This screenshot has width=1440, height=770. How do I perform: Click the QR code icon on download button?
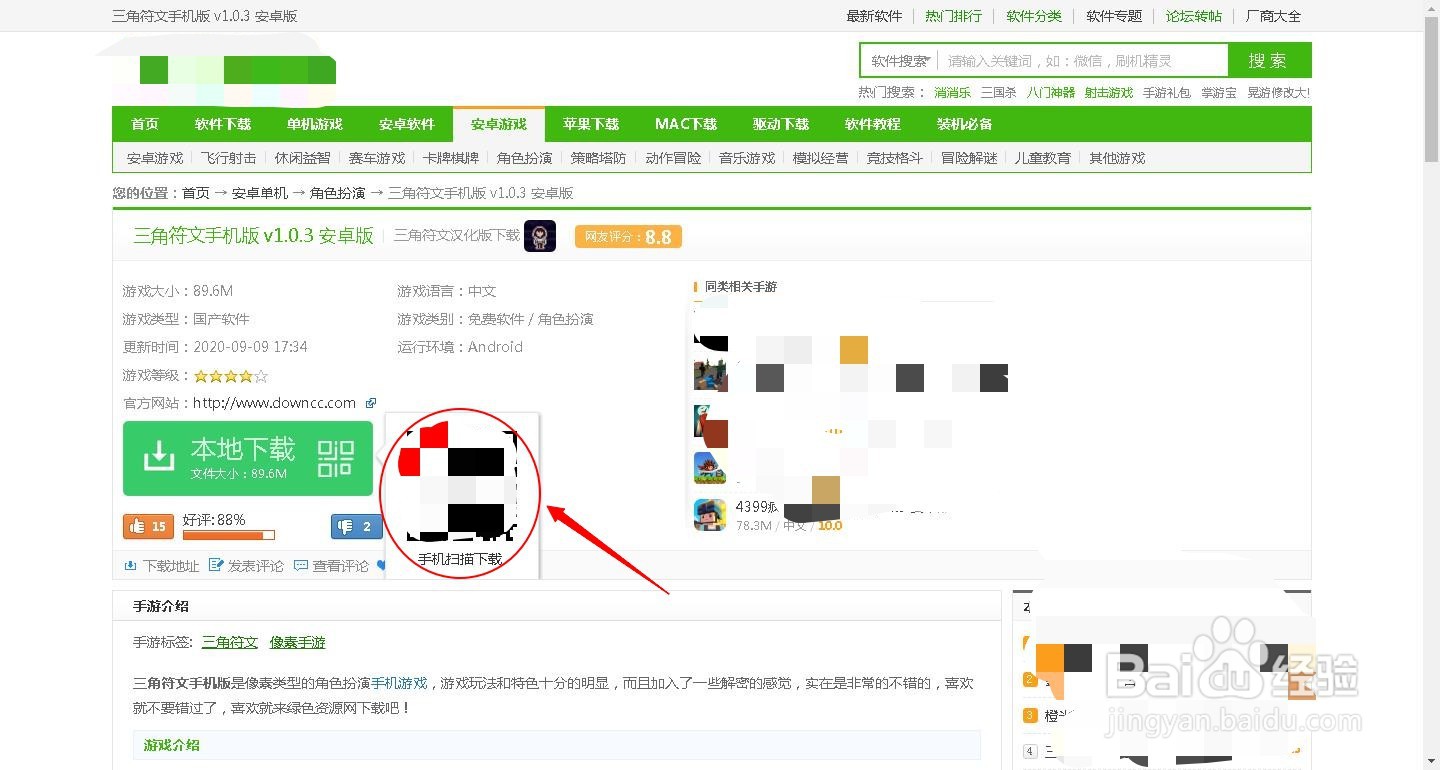tap(336, 458)
